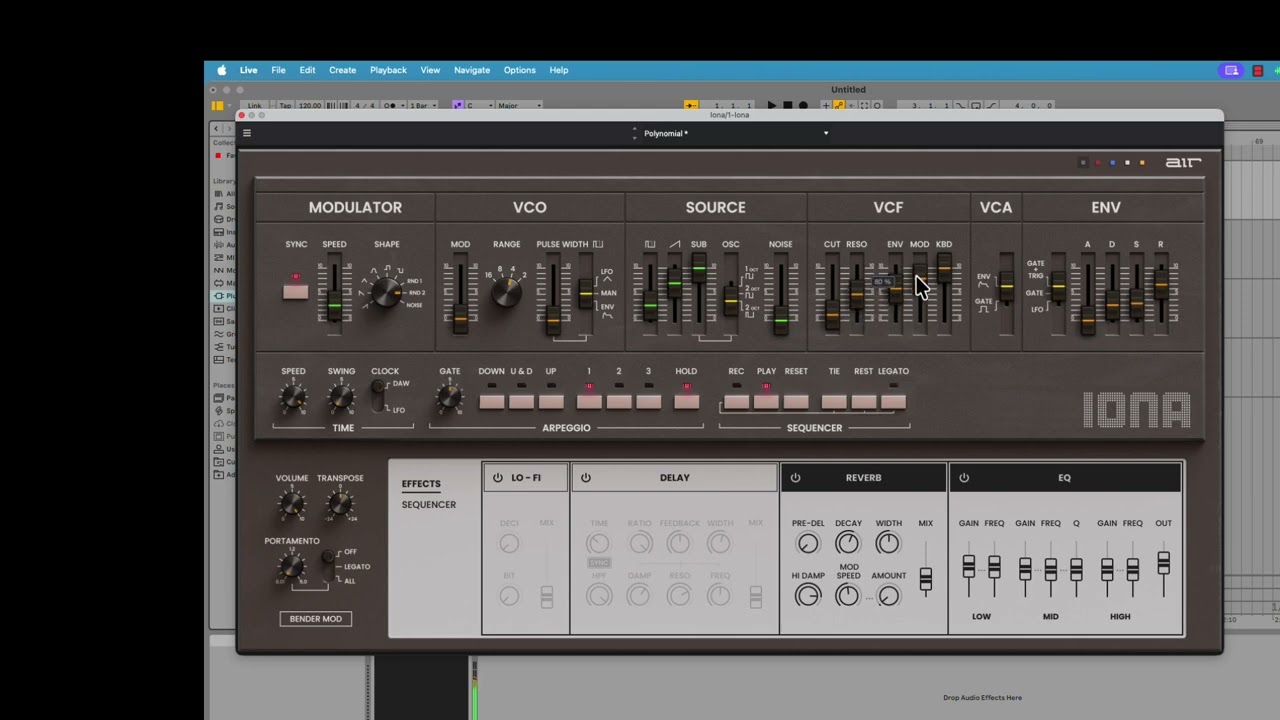Toggle arpeggio octave 3 button

[x=648, y=402]
